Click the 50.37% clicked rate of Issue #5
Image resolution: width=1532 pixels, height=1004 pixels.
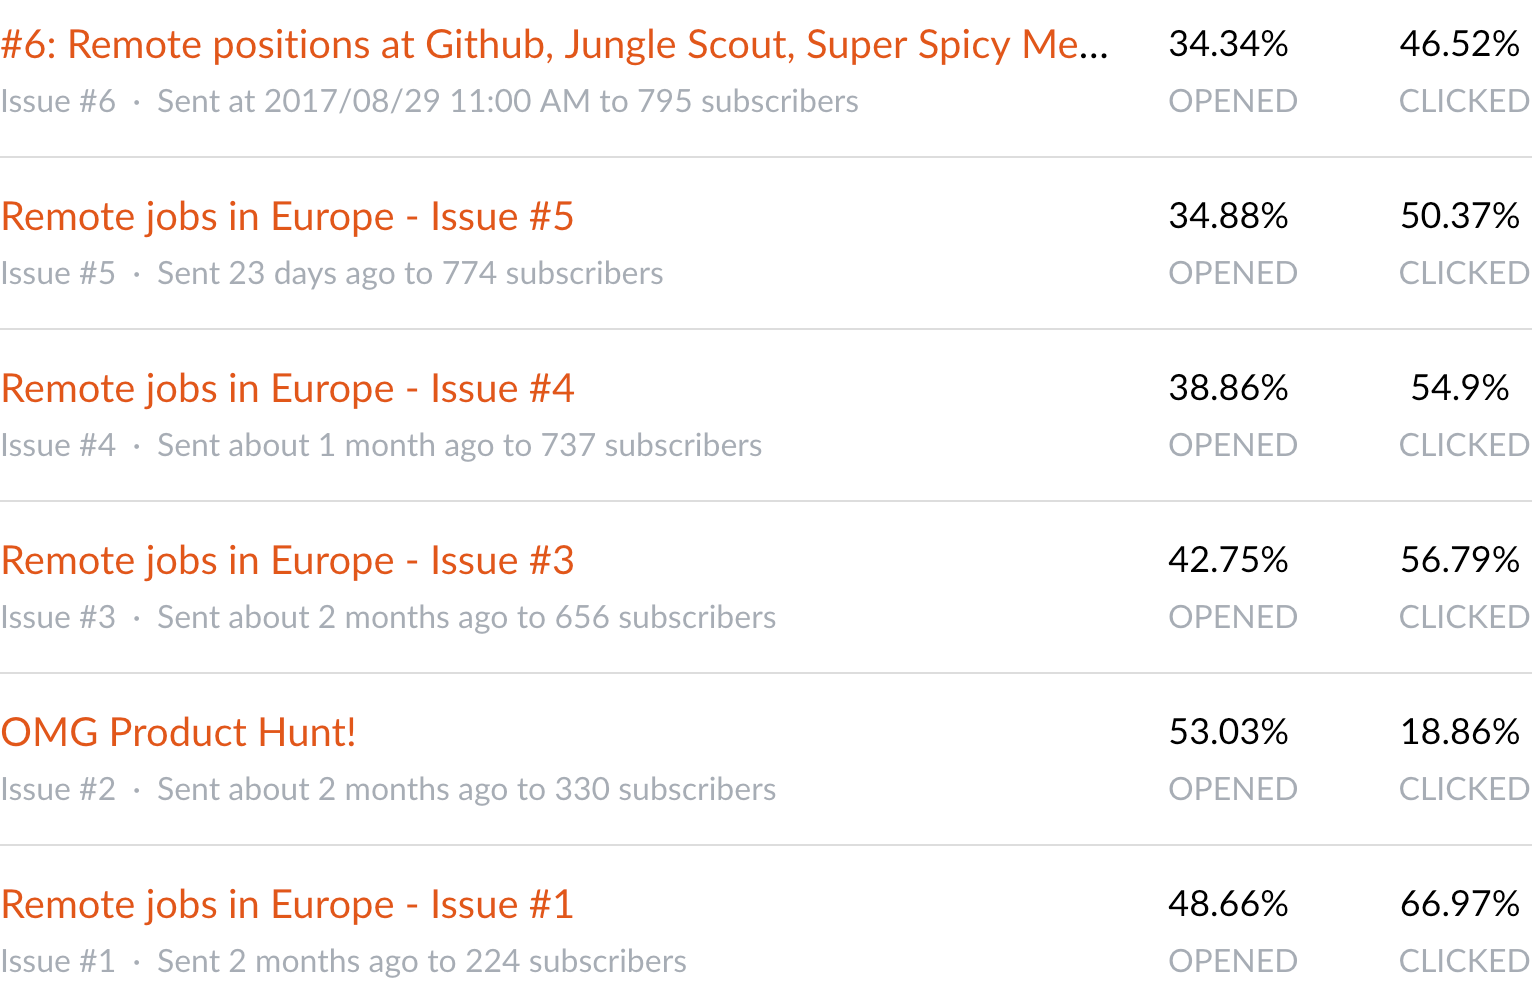[x=1460, y=216]
